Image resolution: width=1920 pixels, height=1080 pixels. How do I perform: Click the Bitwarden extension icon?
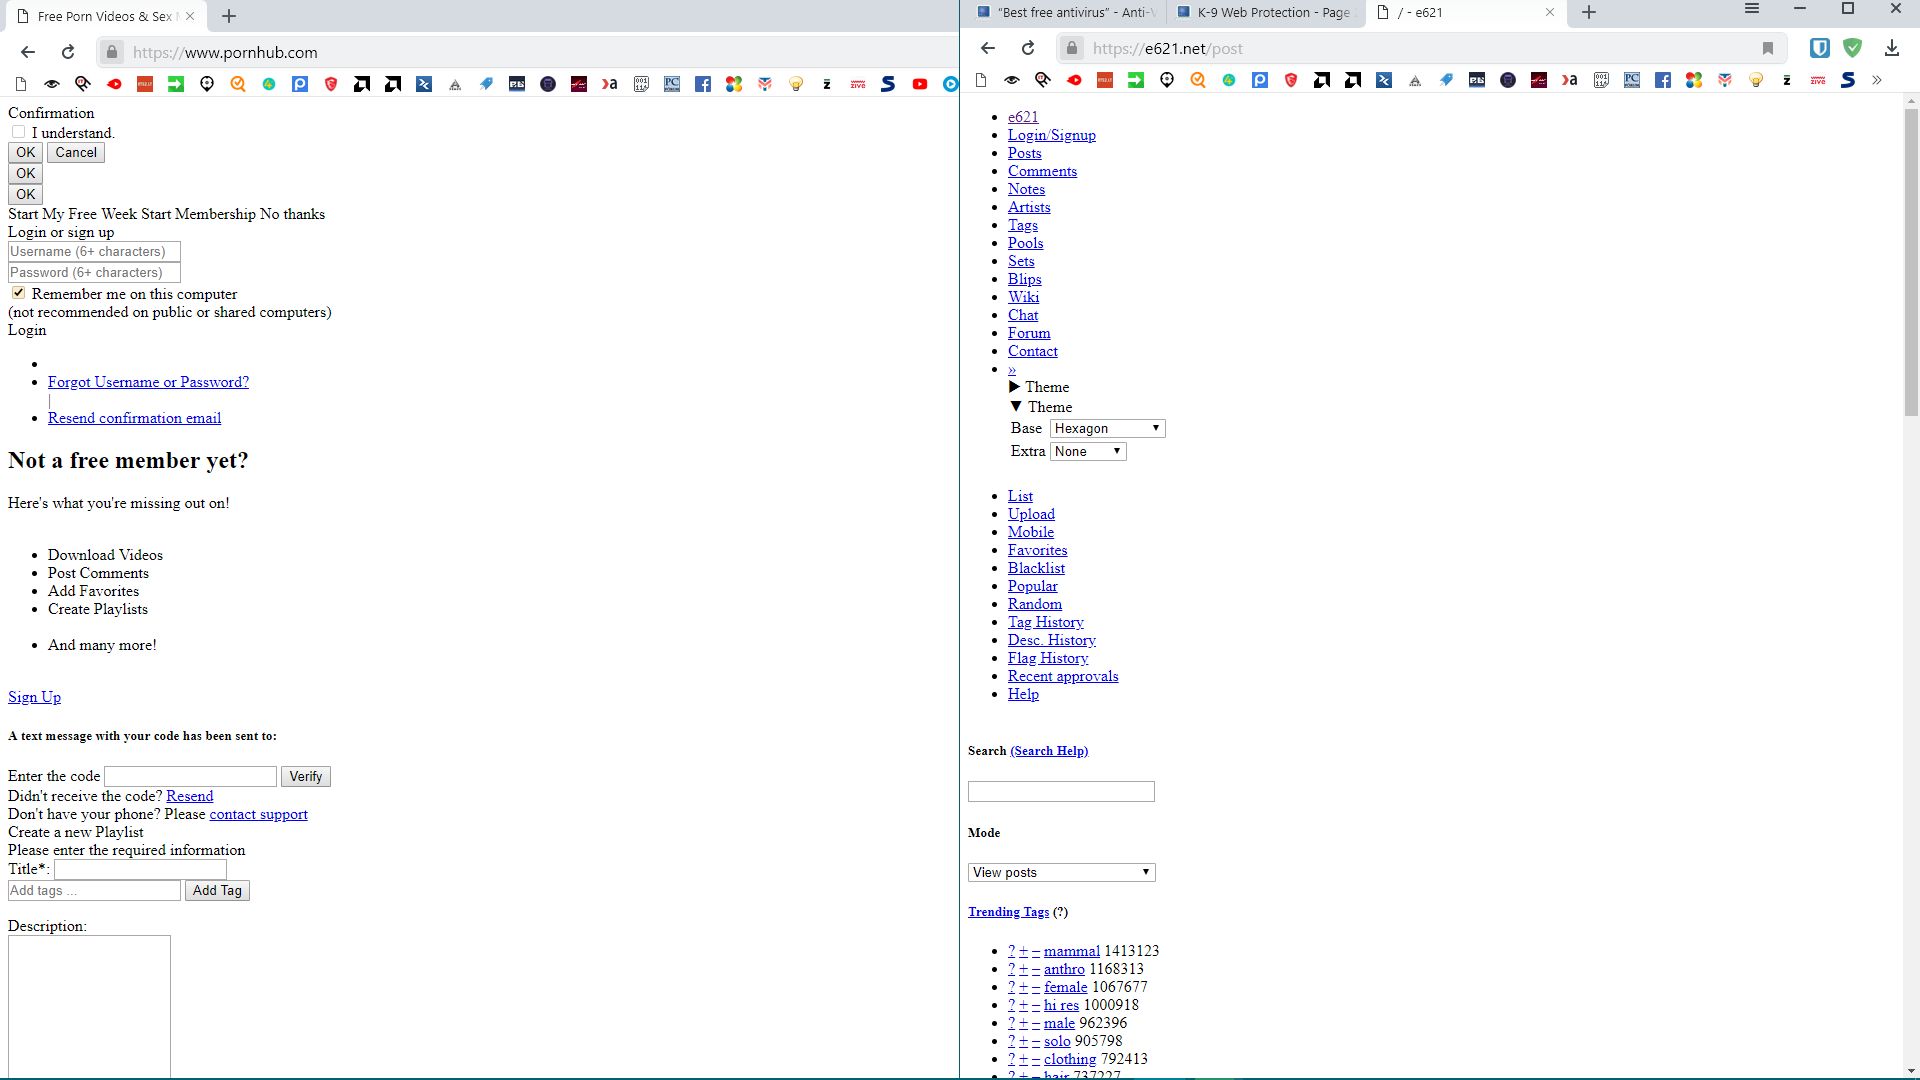tap(1819, 48)
